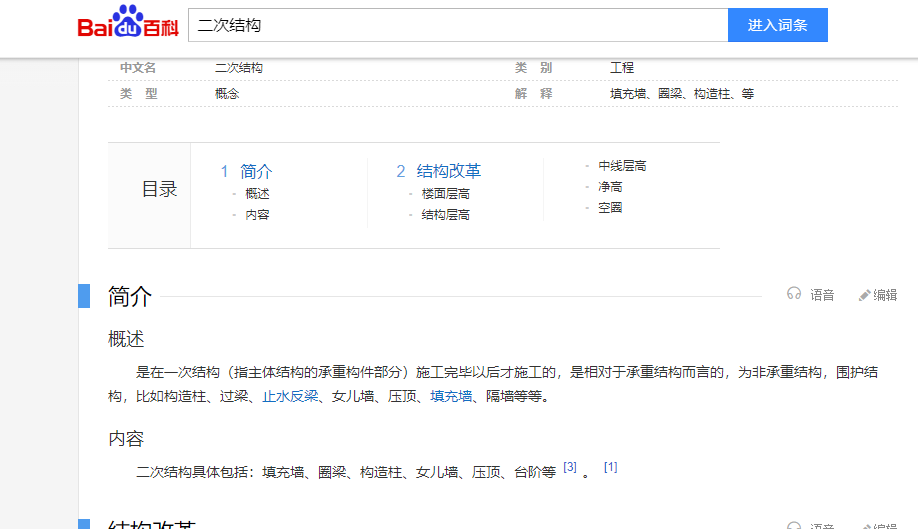The height and width of the screenshot is (529, 918).
Task: Jump to 内容 in the catalog
Action: 257,215
